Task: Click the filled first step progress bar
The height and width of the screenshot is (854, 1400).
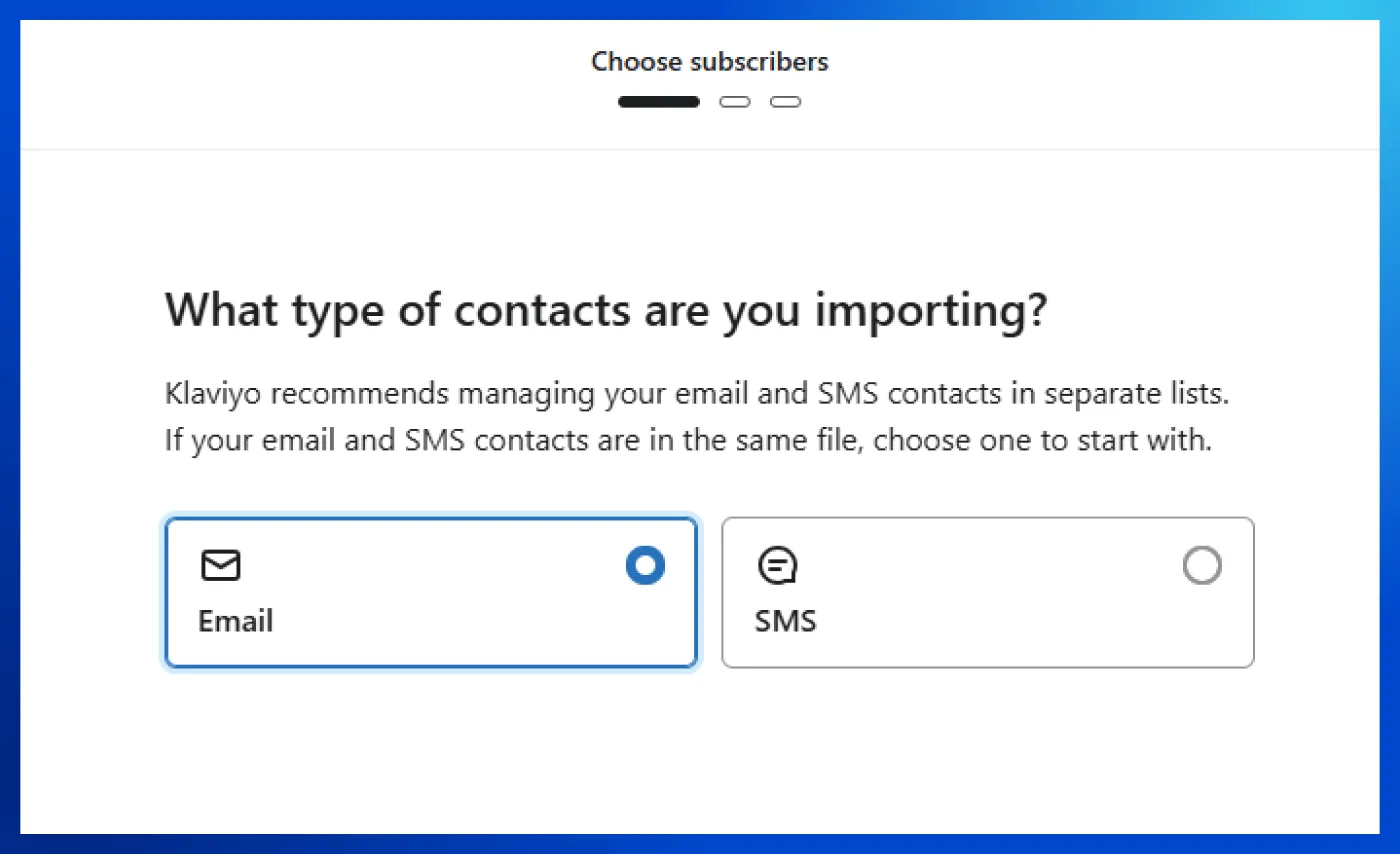Action: [658, 101]
